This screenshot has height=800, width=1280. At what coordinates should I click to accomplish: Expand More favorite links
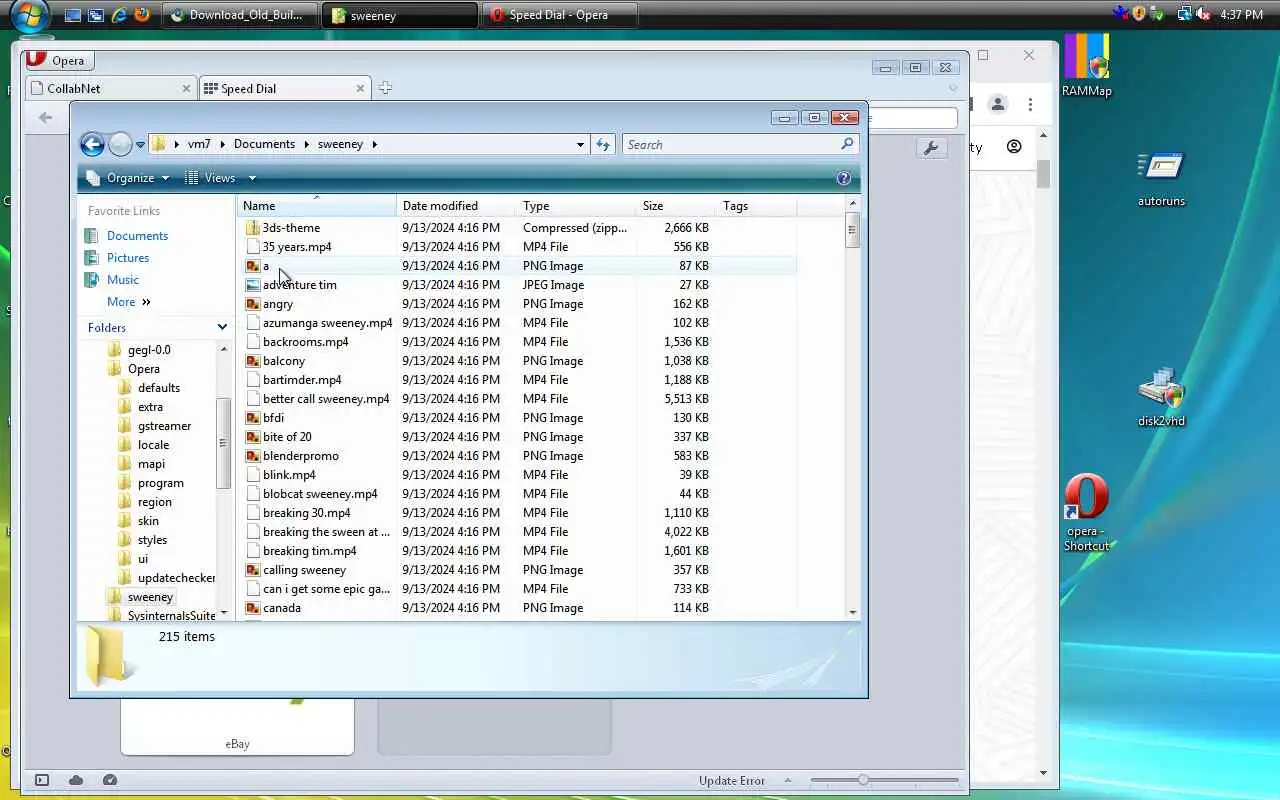pyautogui.click(x=128, y=302)
